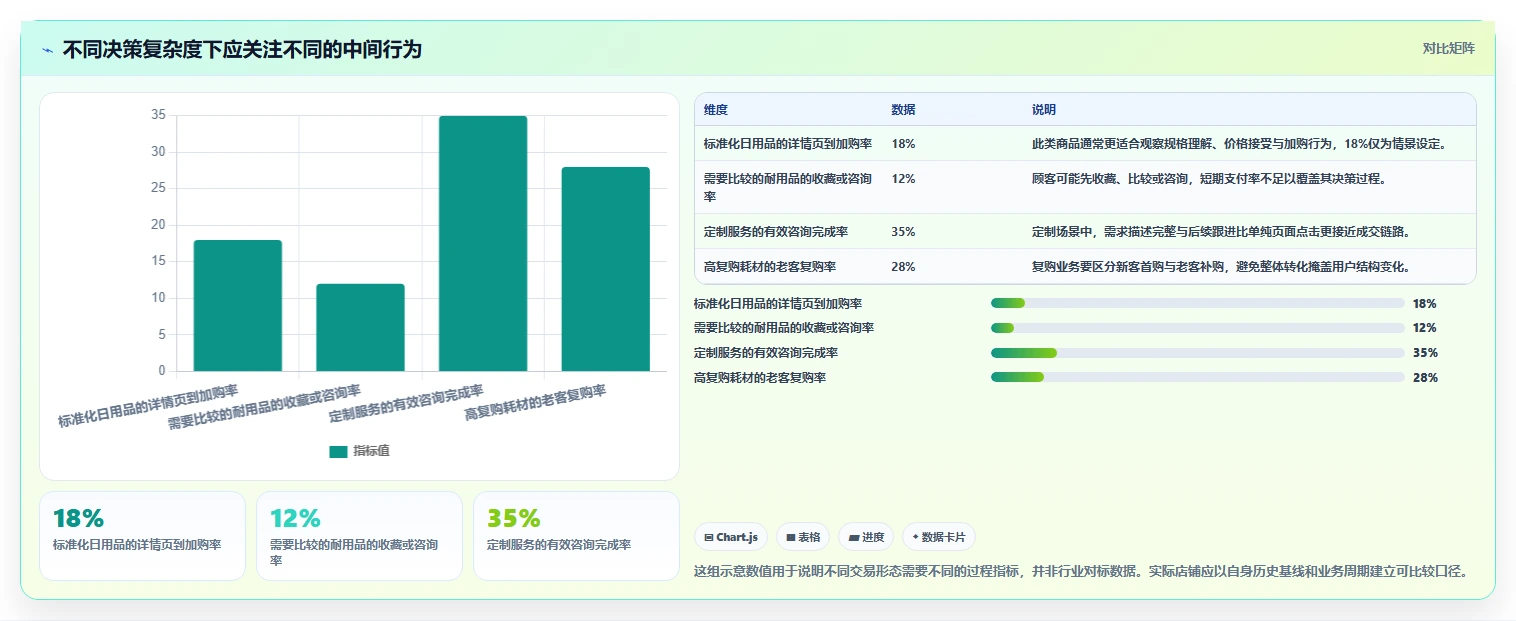1516x621 pixels.
Task: Select the 表格 tag chip
Action: pyautogui.click(x=803, y=537)
